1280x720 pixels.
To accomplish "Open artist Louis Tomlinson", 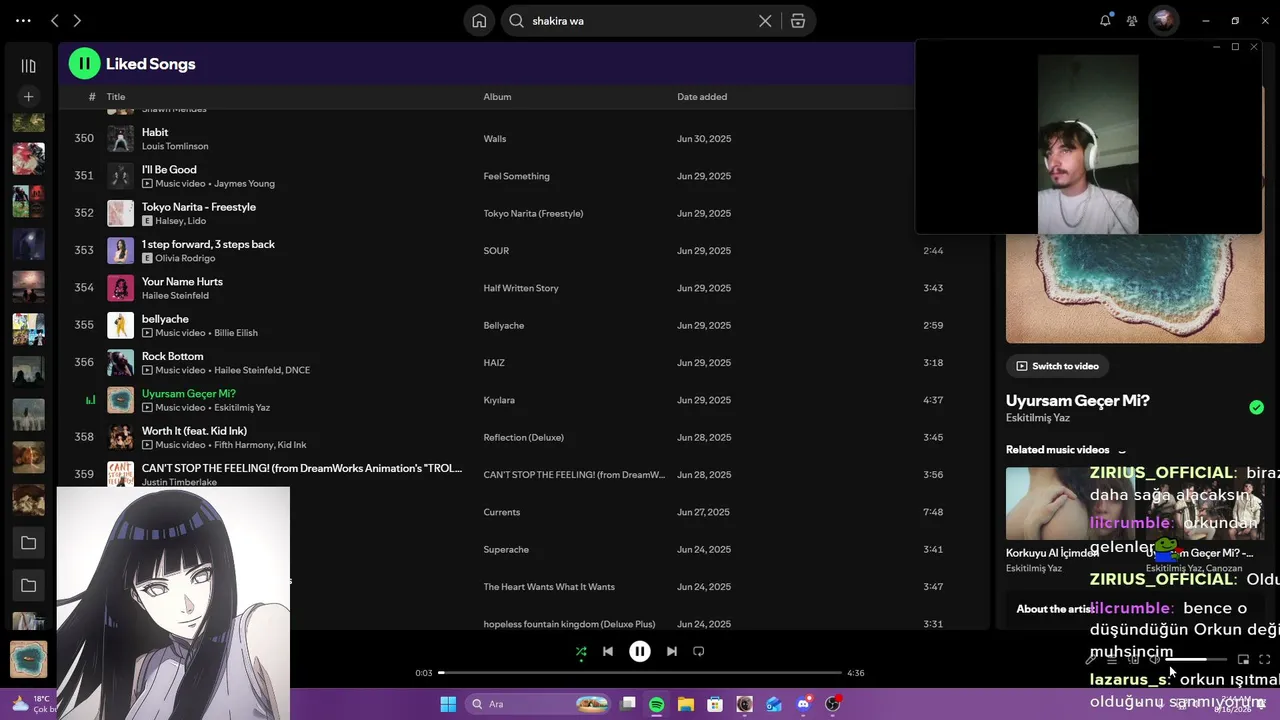I will click(x=175, y=146).
